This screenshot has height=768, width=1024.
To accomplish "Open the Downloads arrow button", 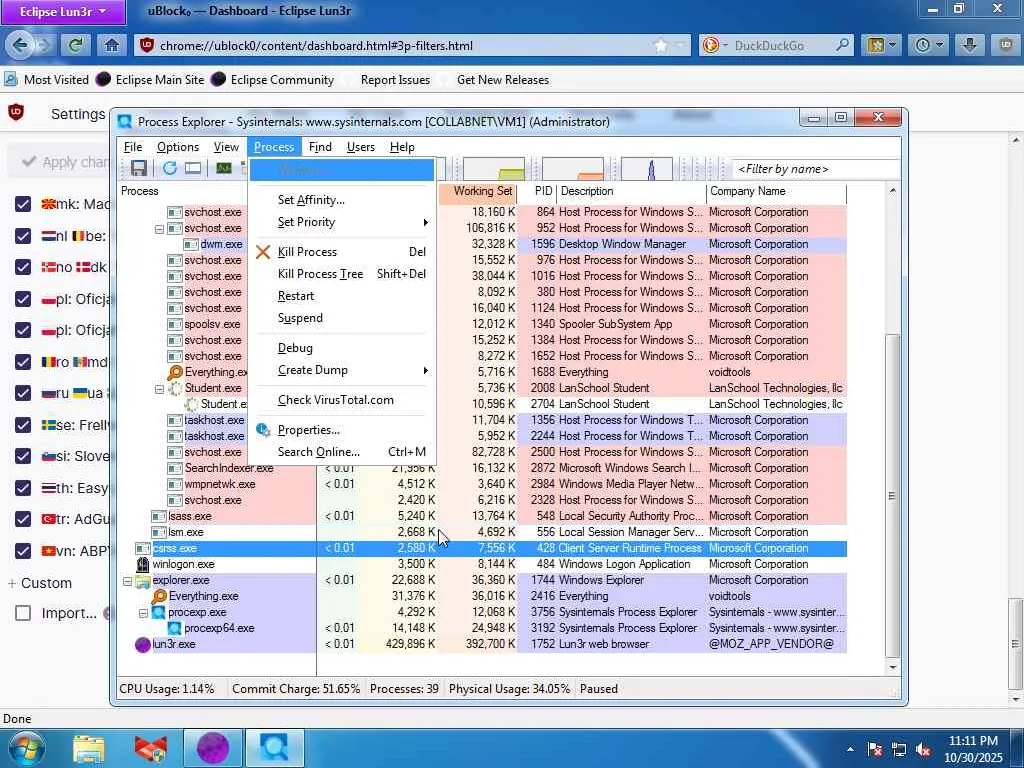I will (x=970, y=45).
